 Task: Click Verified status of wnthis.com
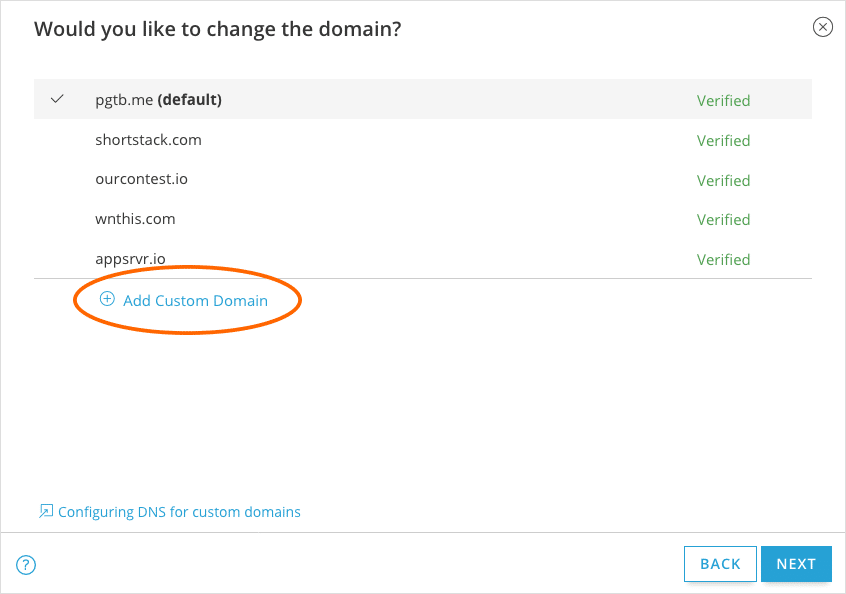click(723, 220)
